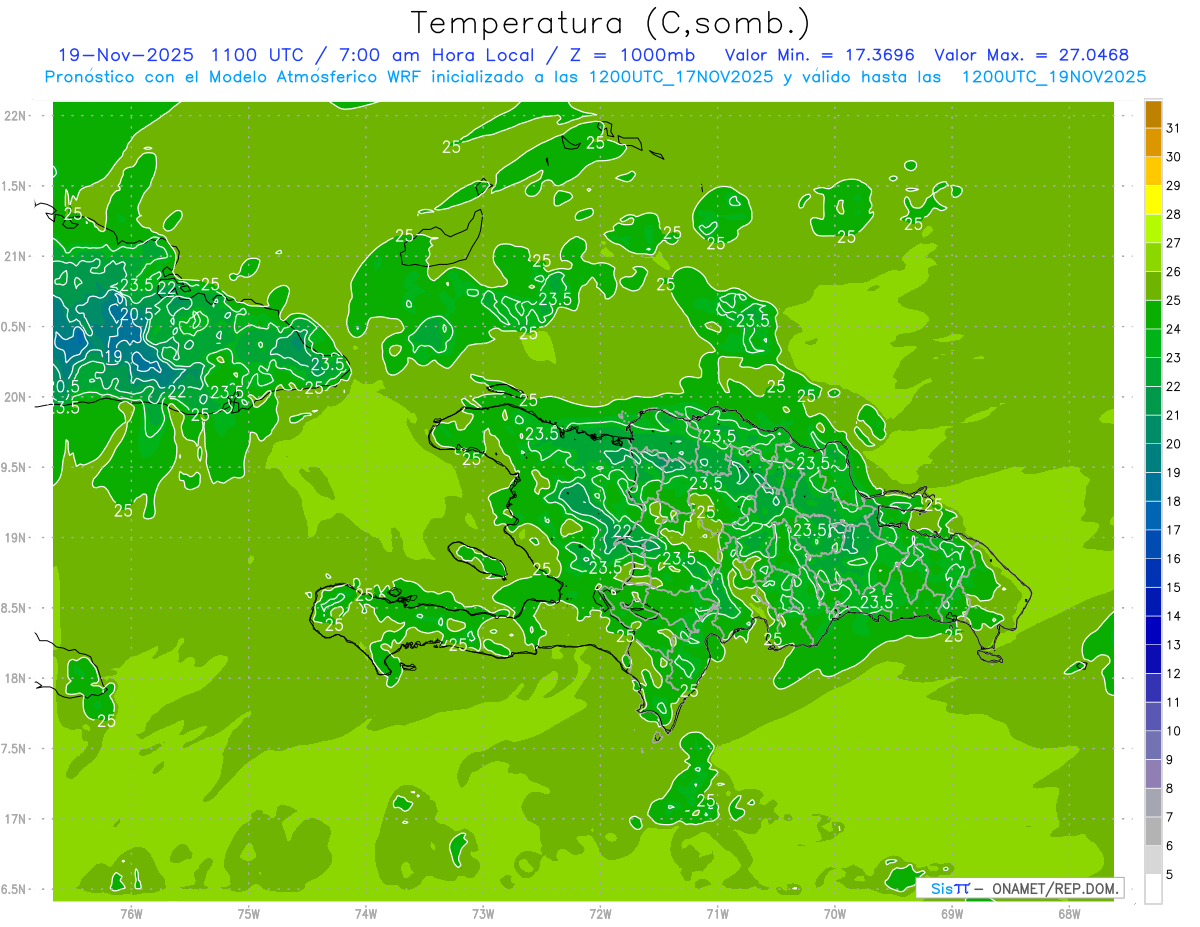
Task: Click the '1200UTC_19NOV2025' valid-until time
Action: pyautogui.click(x=1052, y=77)
